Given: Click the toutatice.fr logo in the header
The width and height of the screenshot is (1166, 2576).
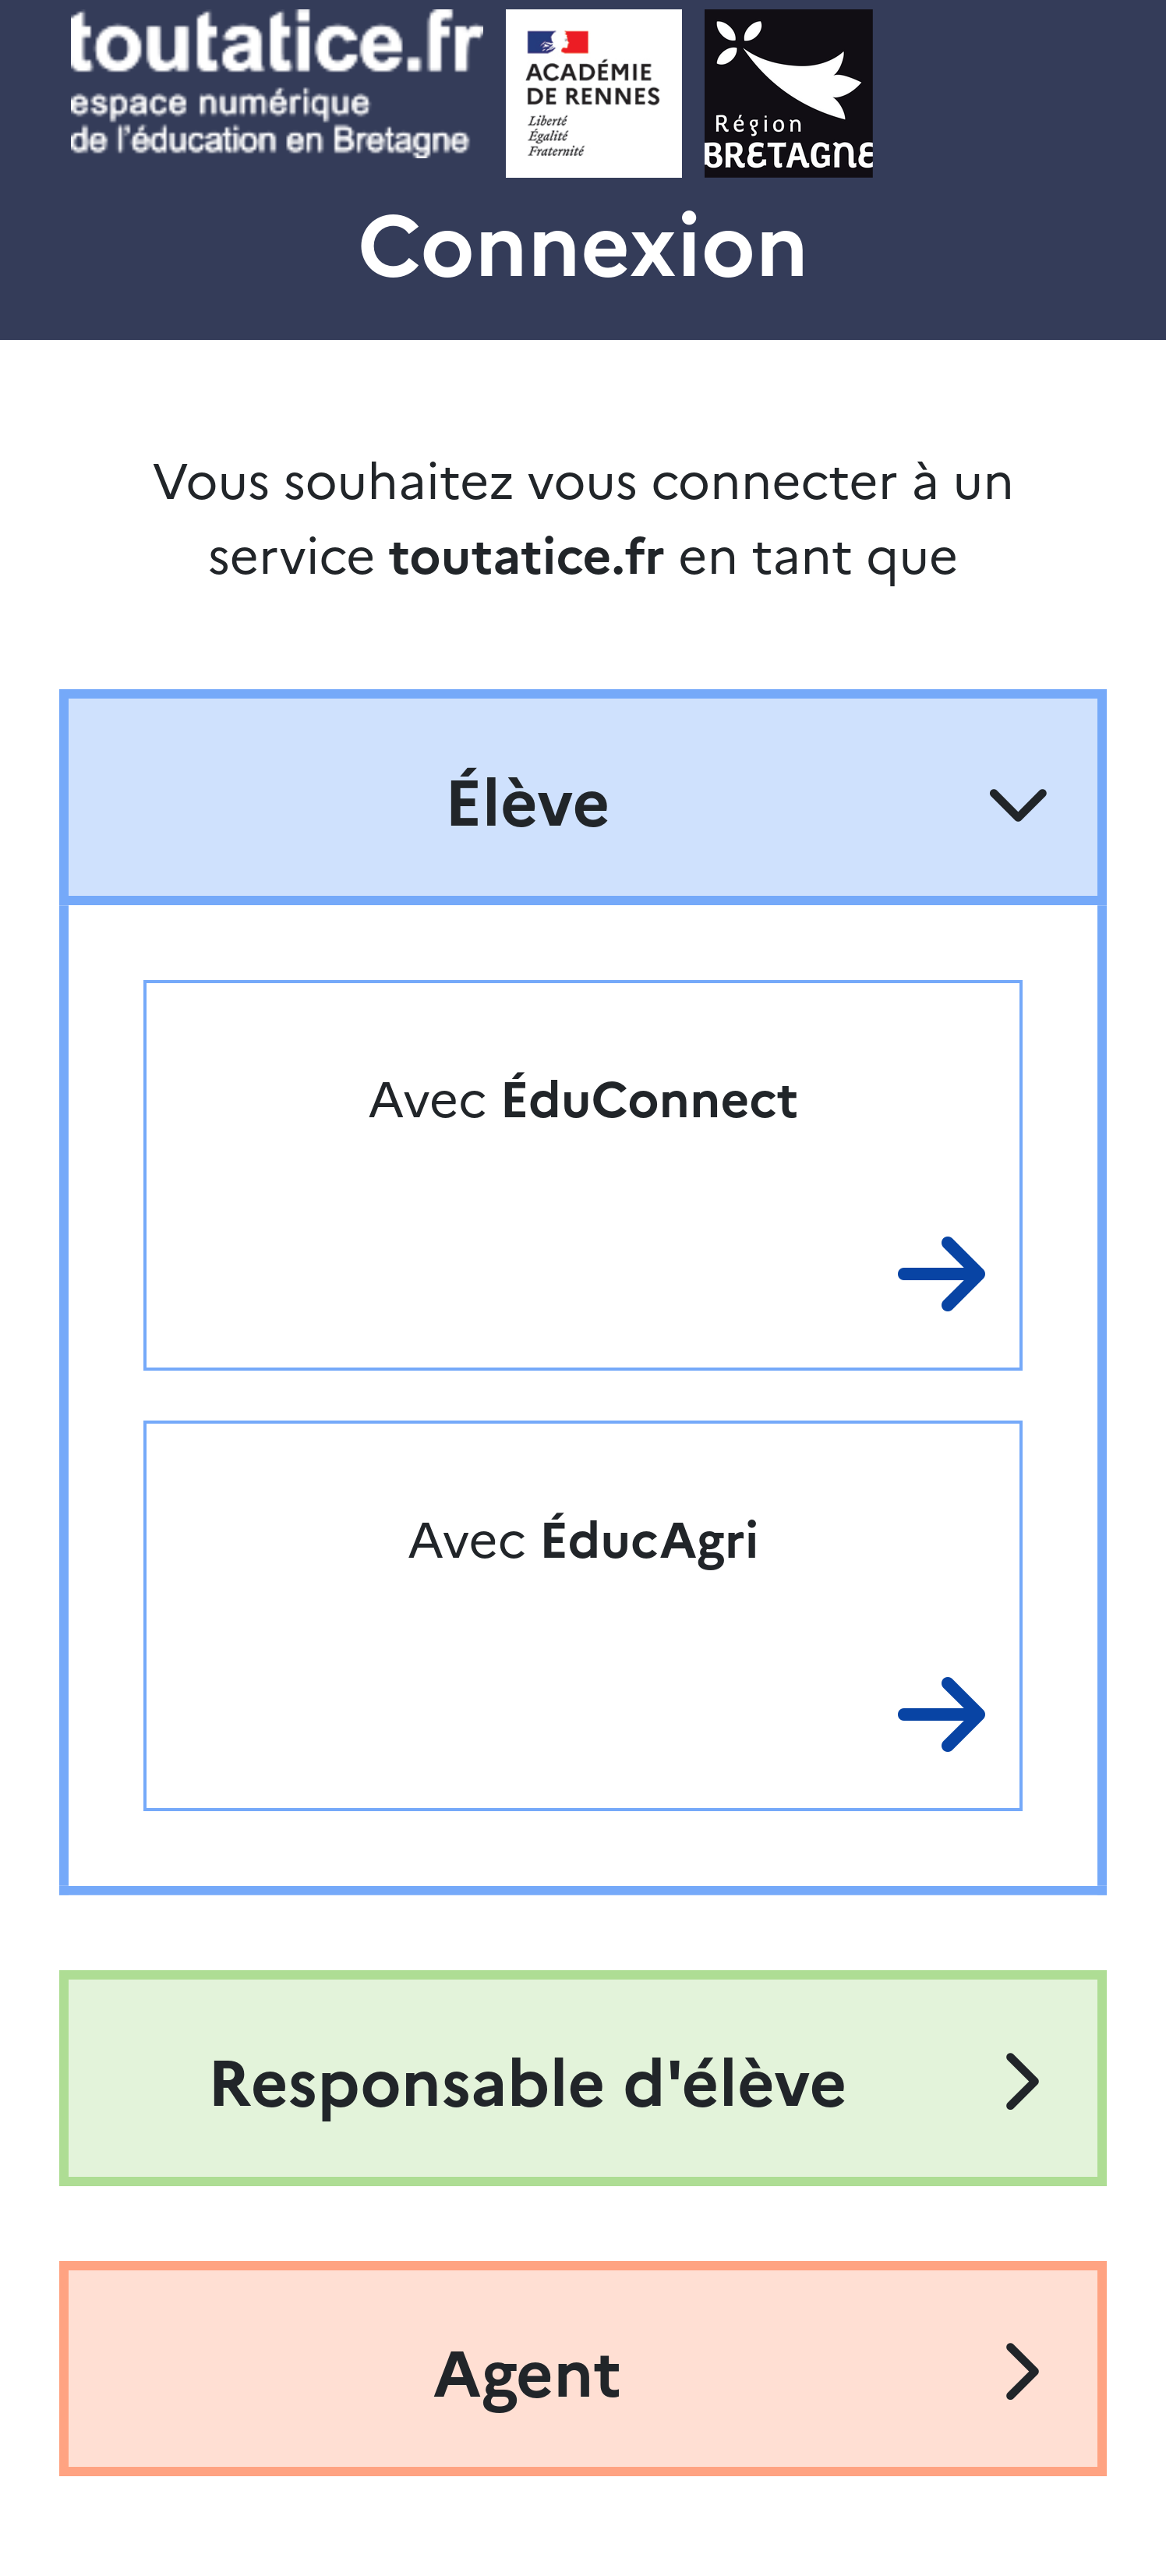Looking at the screenshot, I should 275,45.
